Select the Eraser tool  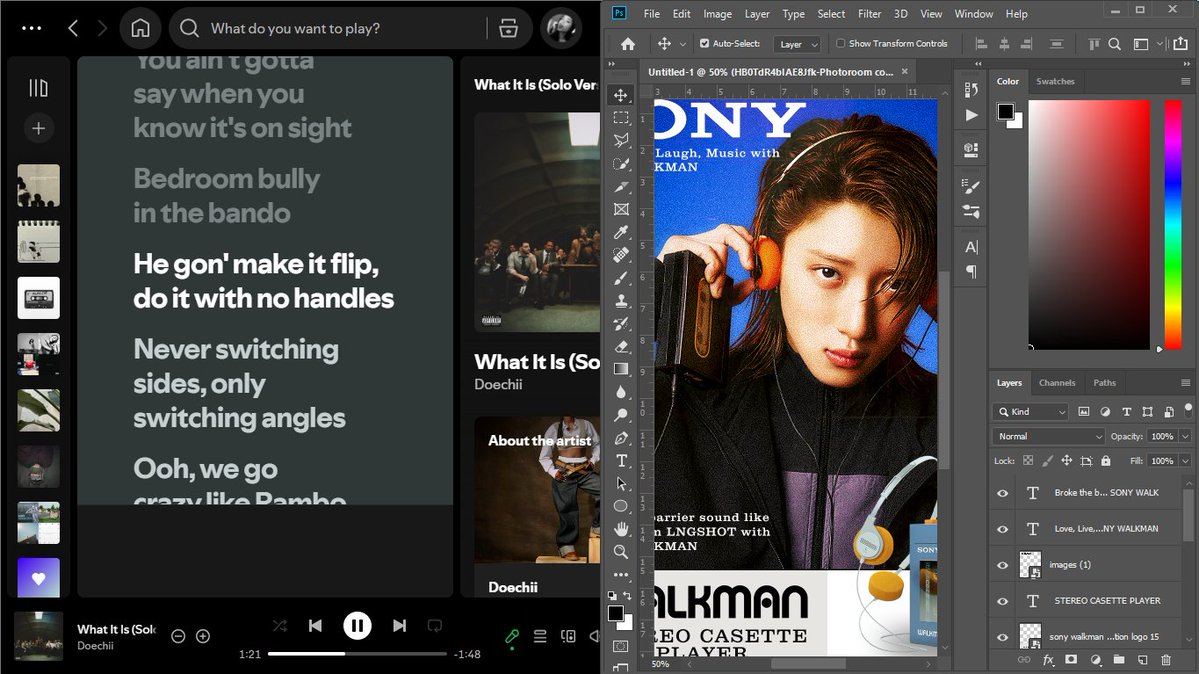(x=621, y=347)
